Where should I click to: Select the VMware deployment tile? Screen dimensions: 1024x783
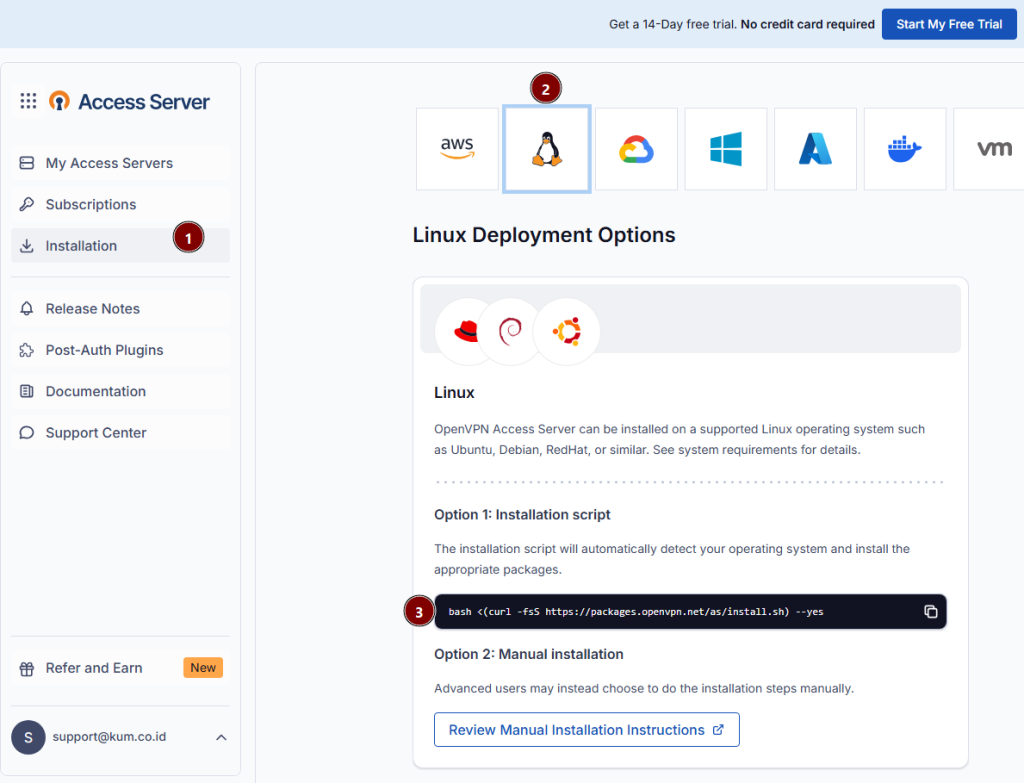[x=991, y=149]
